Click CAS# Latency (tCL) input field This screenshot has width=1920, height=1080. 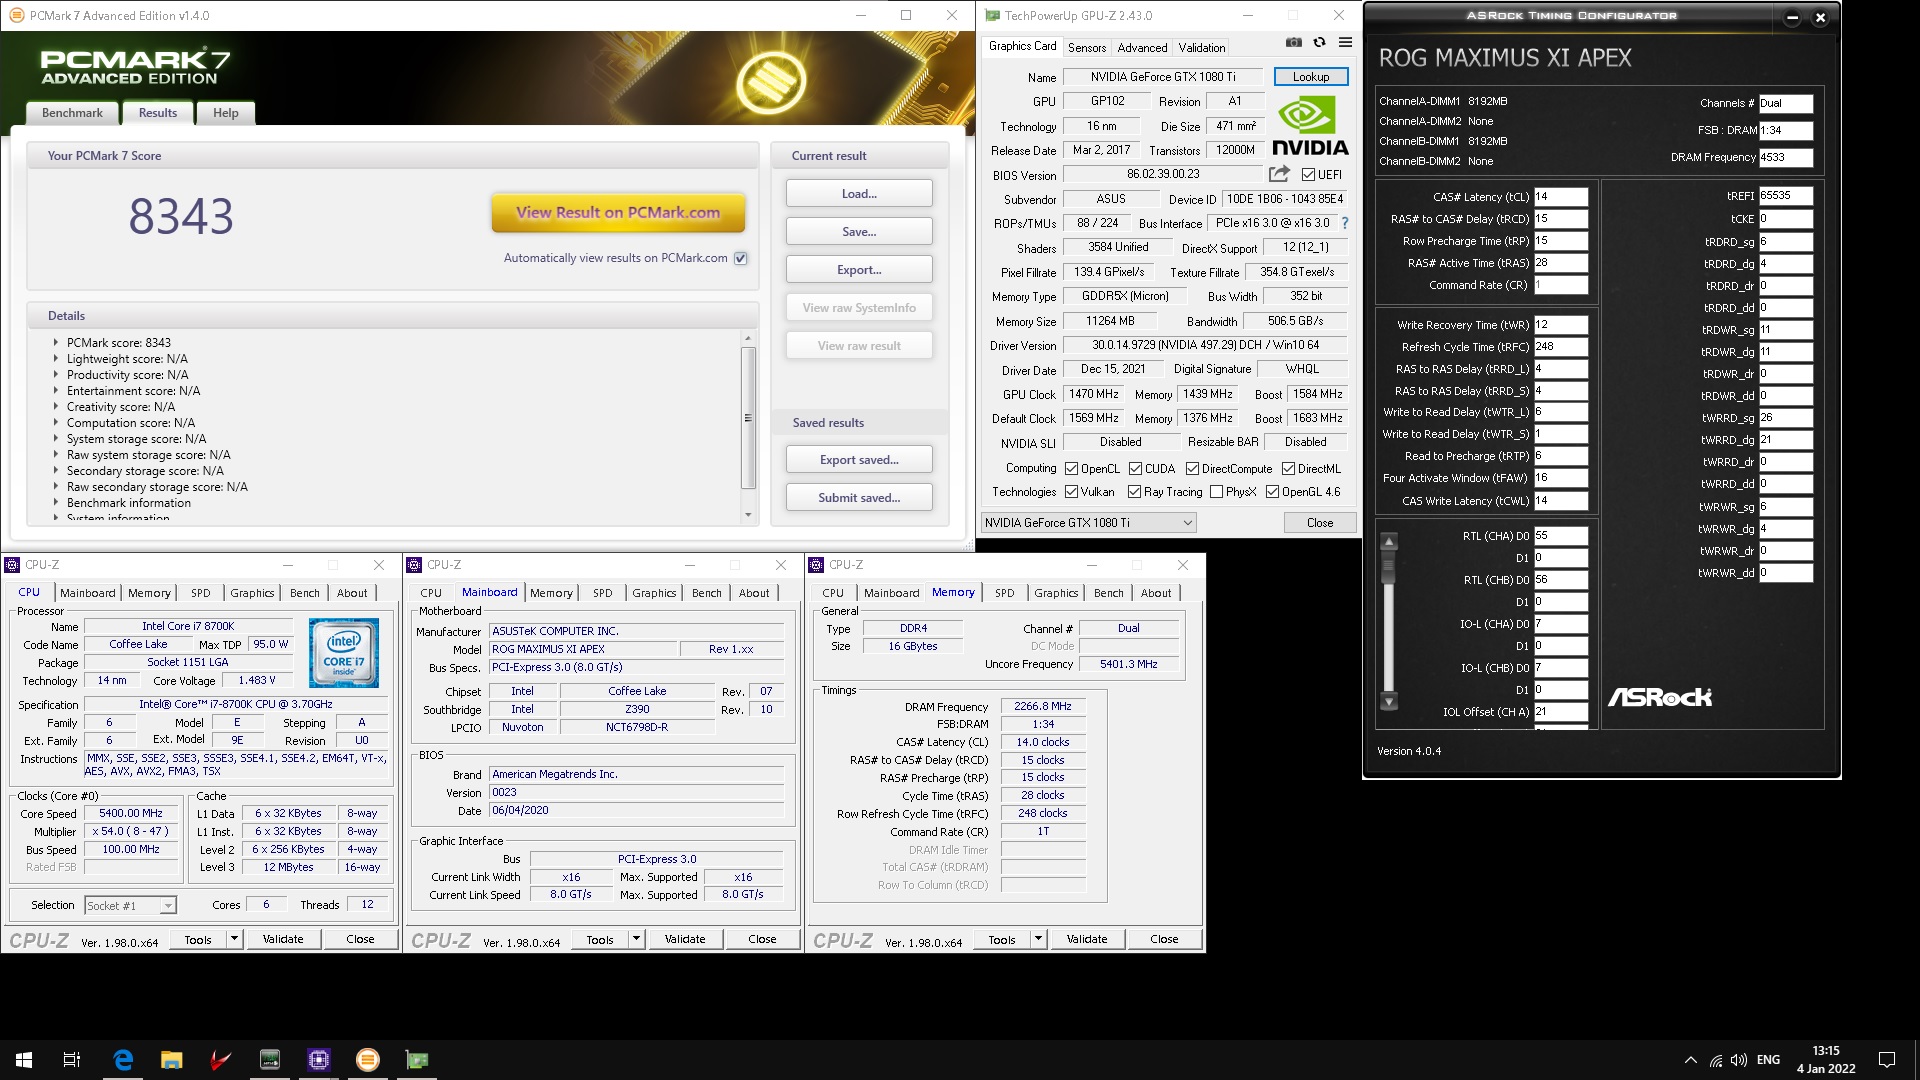pos(1560,197)
